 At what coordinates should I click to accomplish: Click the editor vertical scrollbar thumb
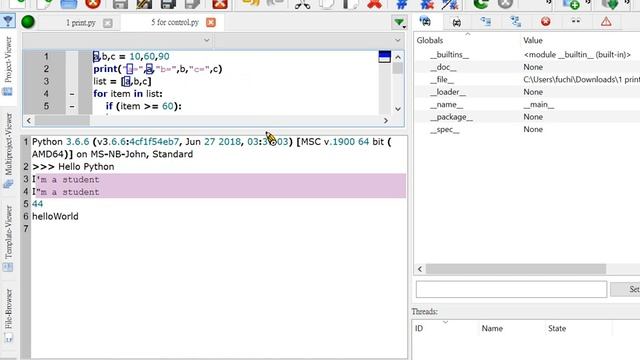[398, 68]
